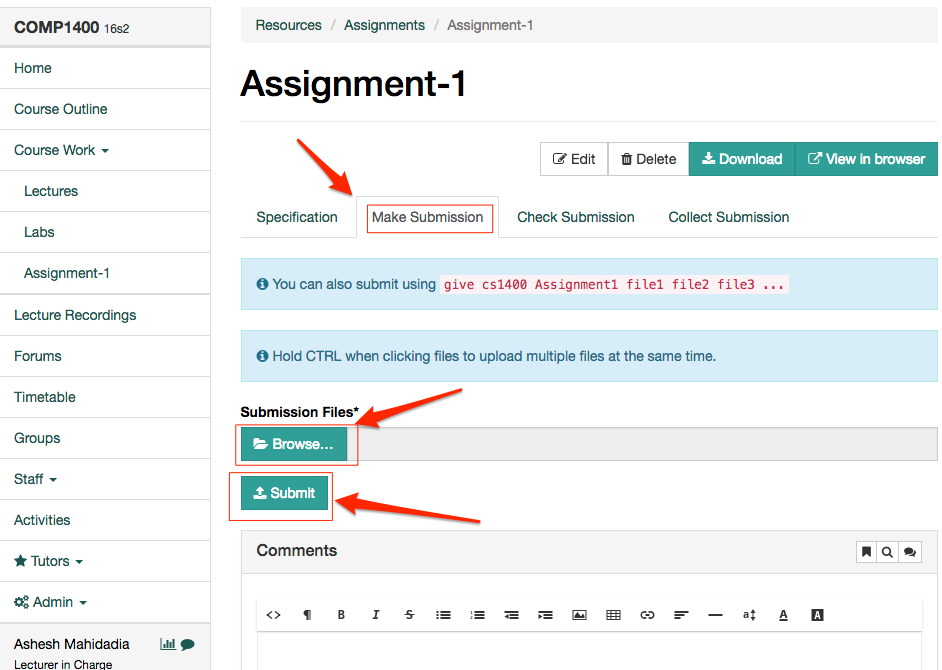The image size is (942, 670).
Task: Increase indent in comment editor
Action: [x=545, y=615]
